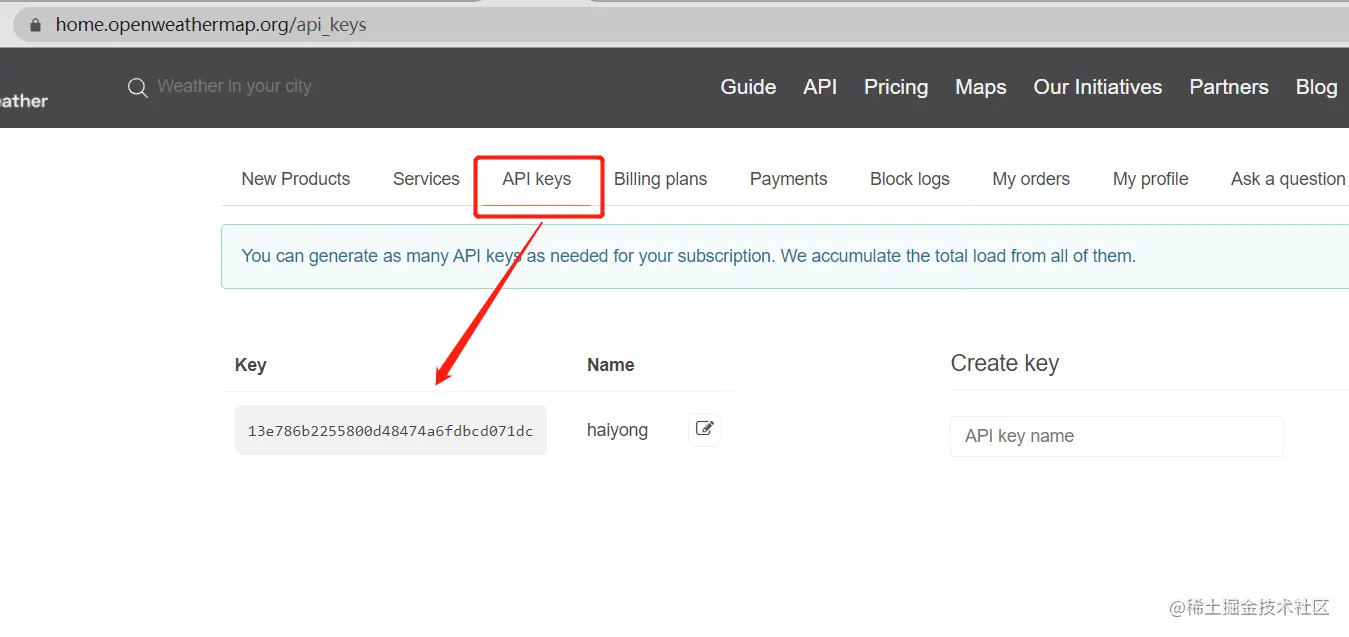Go to the Pricing page

pos(896,87)
